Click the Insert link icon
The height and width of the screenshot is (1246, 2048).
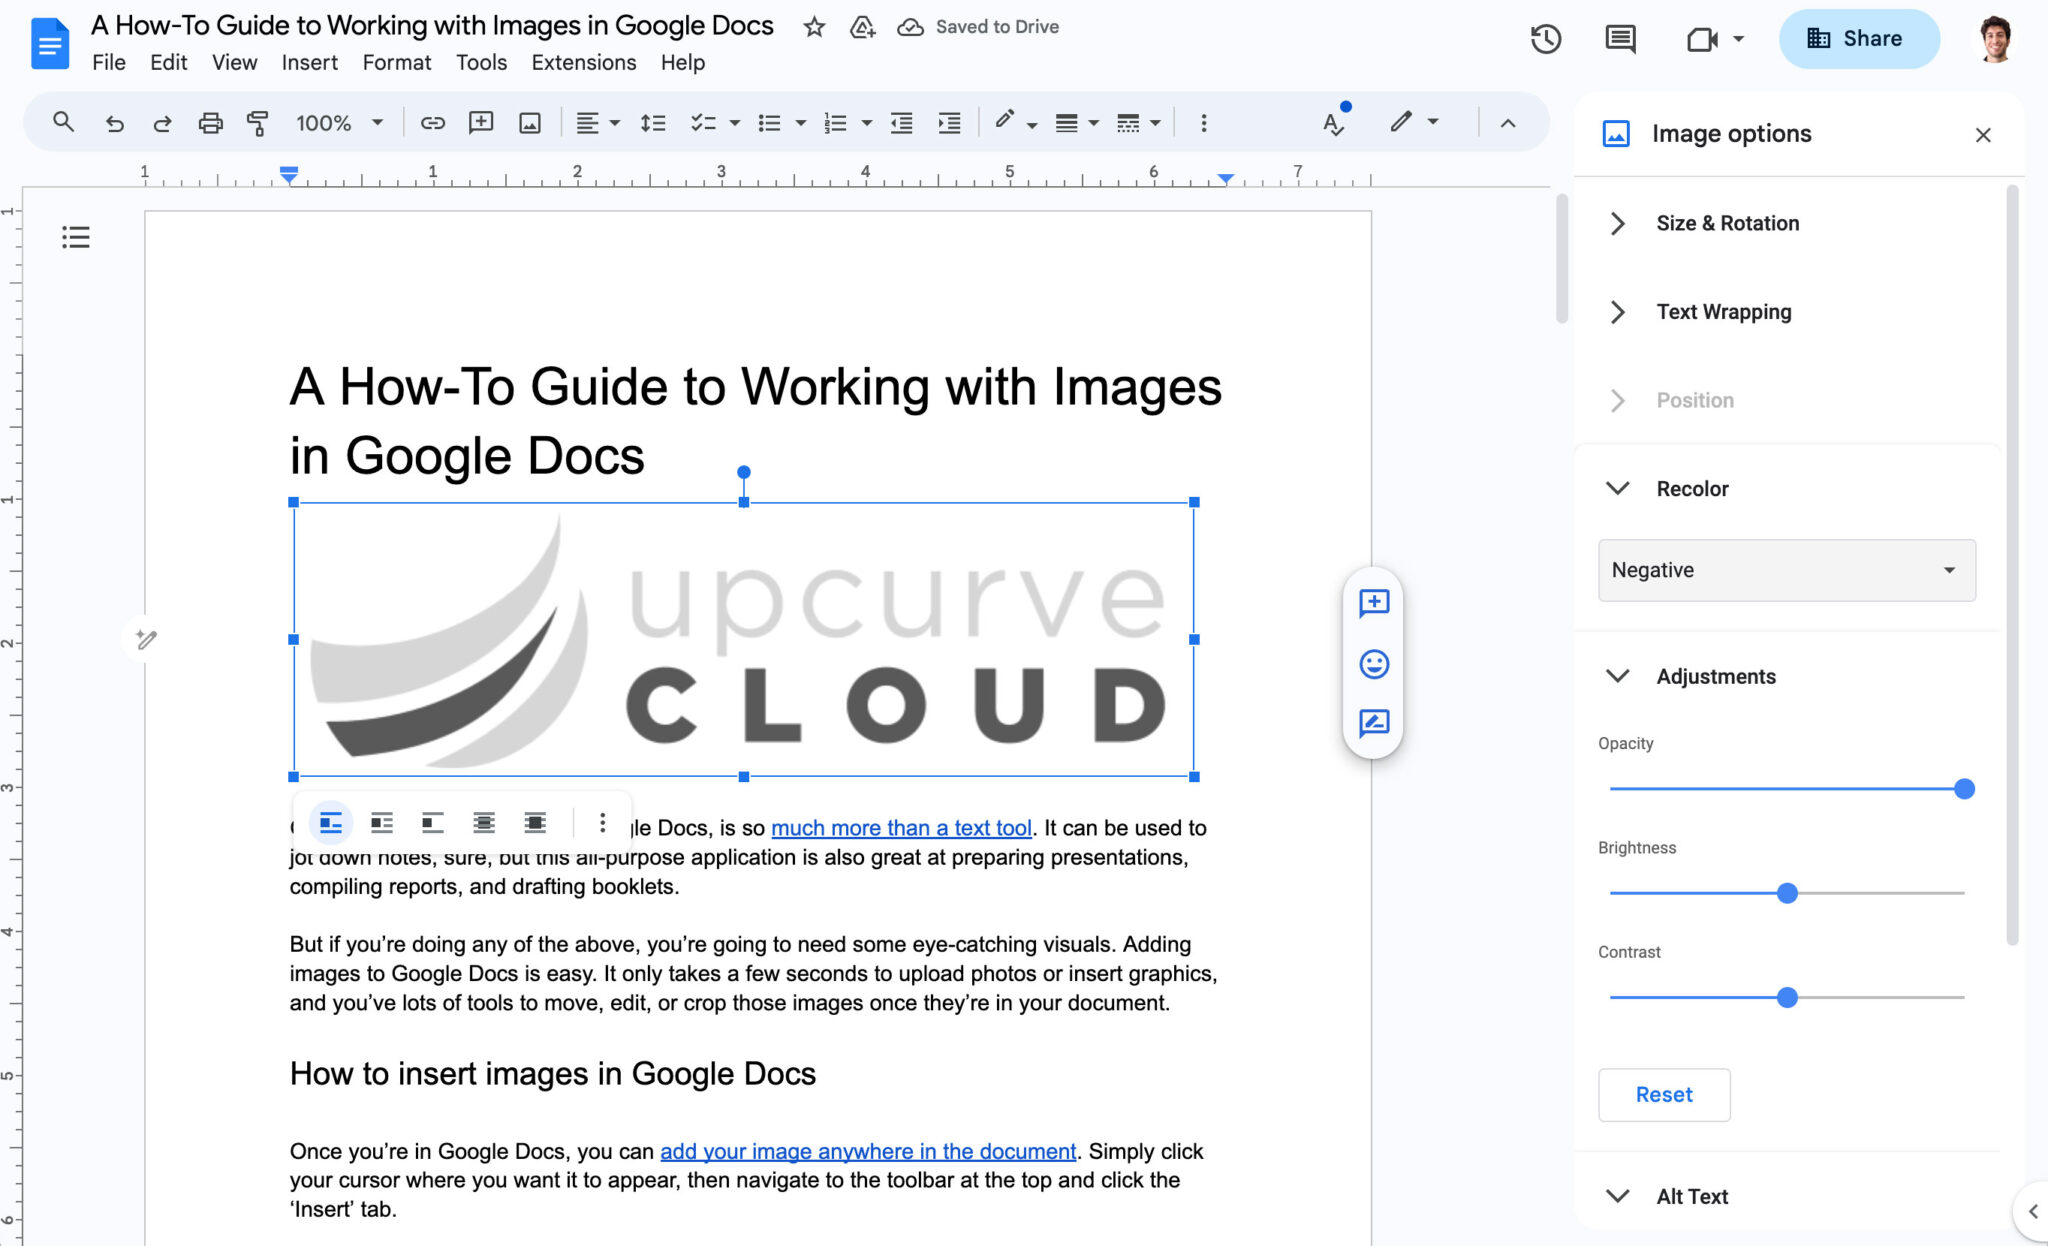[434, 122]
